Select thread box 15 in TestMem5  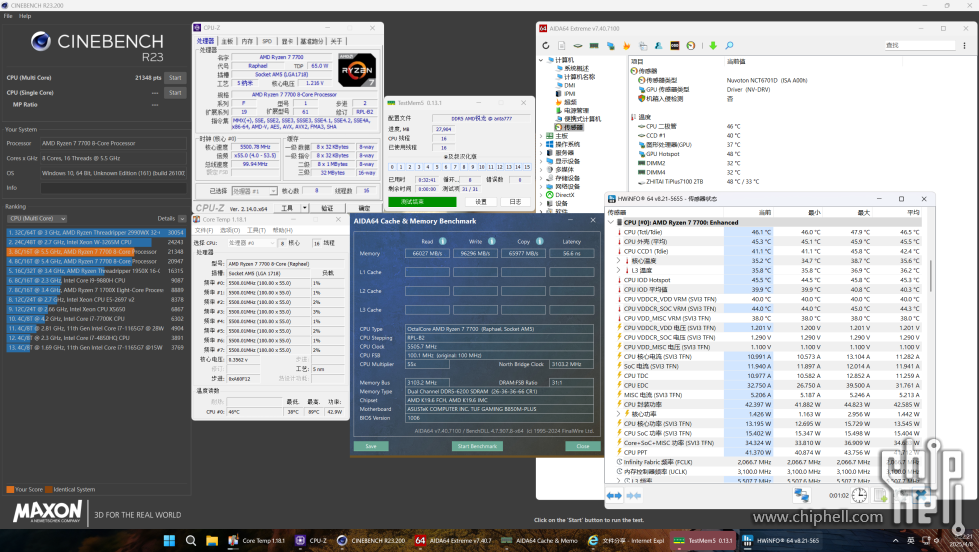(x=527, y=167)
